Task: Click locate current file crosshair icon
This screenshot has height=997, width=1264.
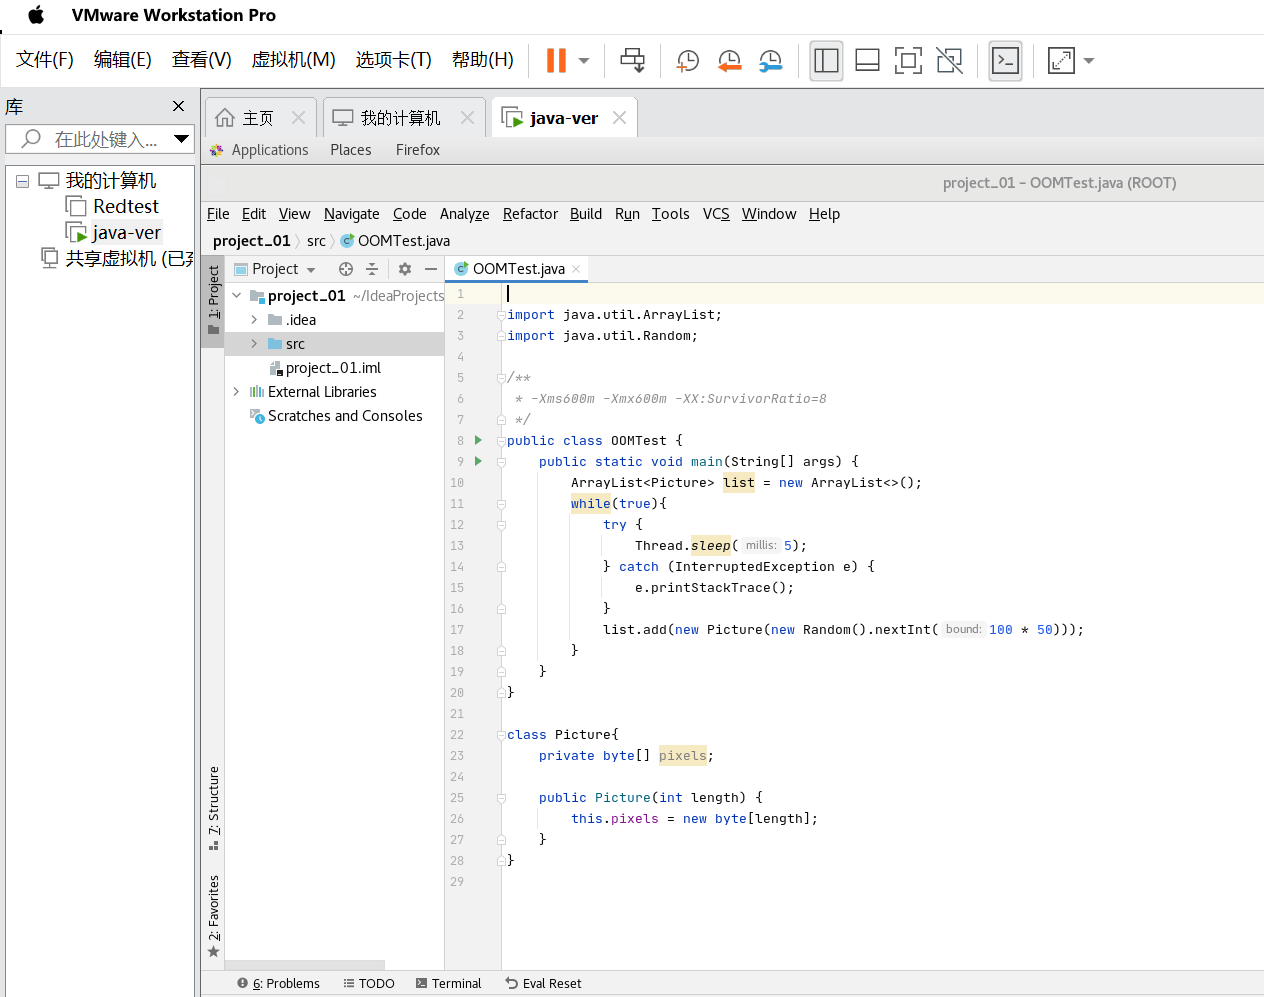Action: pos(346,269)
